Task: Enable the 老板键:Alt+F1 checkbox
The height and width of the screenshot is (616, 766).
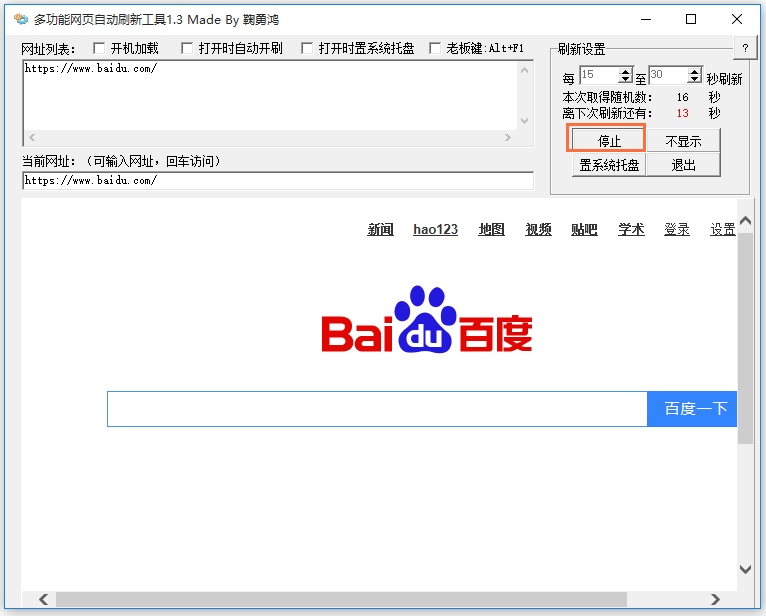Action: [x=435, y=48]
